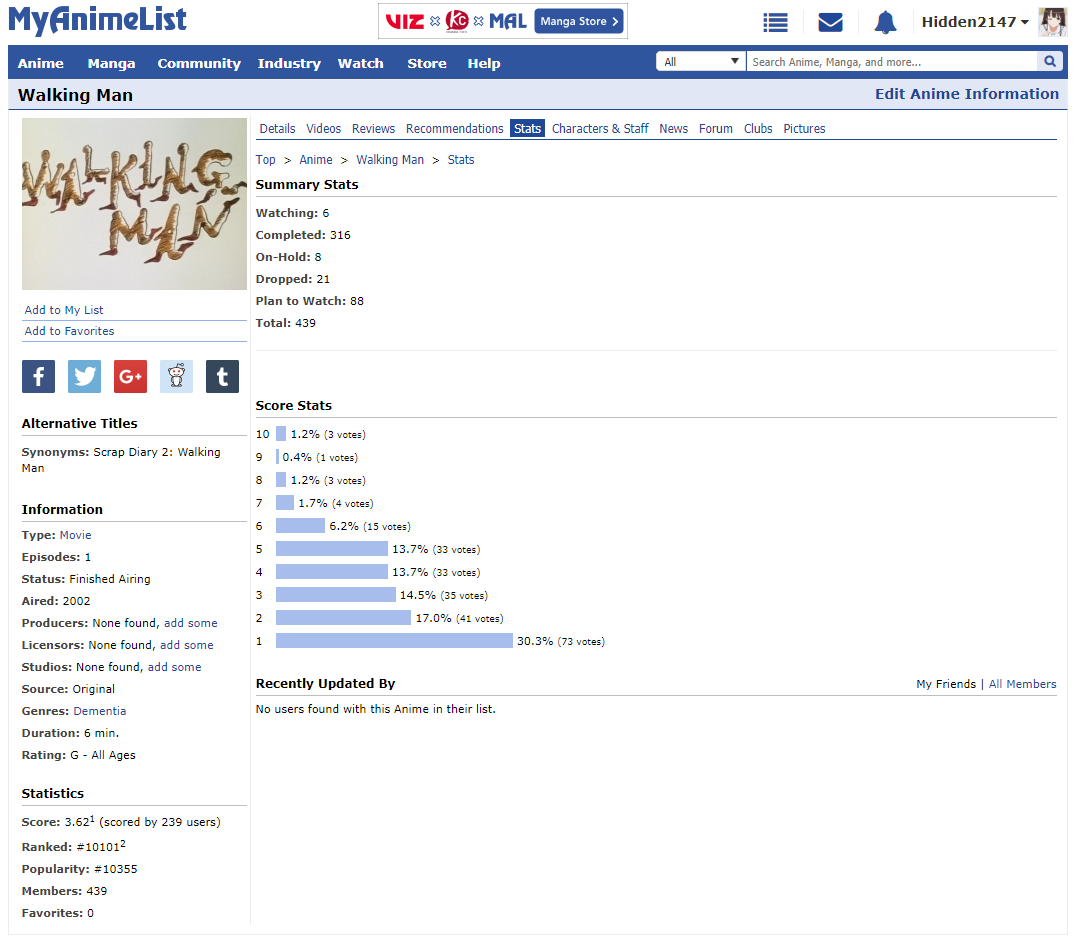The width and height of the screenshot is (1081, 943).
Task: Share with the Google Plus icon
Action: (x=130, y=376)
